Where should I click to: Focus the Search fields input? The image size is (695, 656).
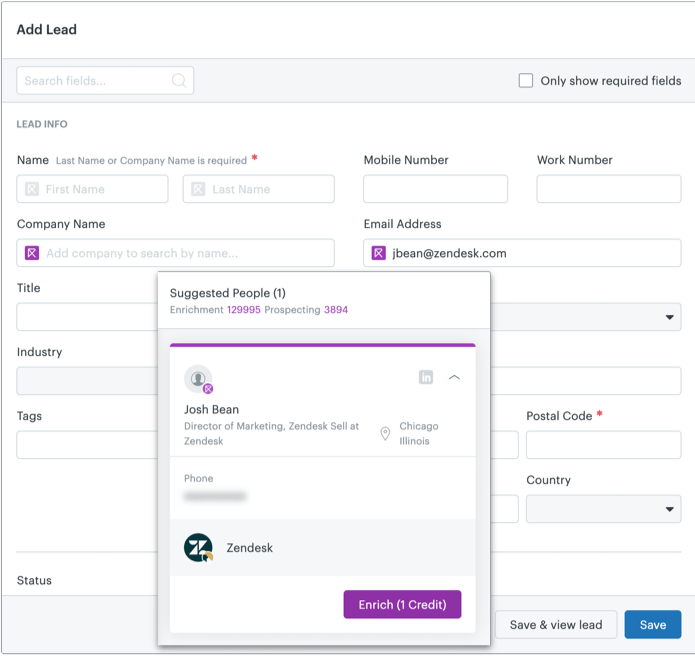(x=105, y=81)
